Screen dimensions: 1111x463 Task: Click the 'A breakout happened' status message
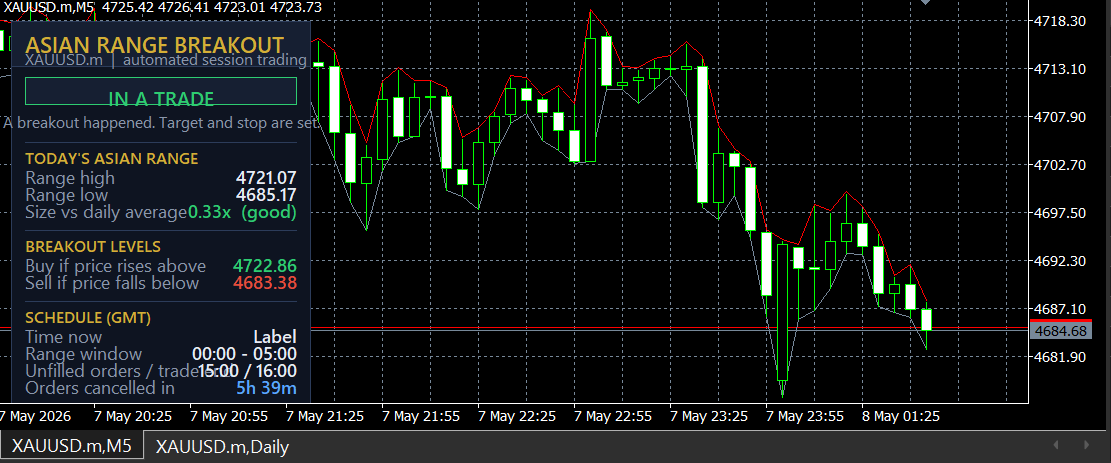coord(160,123)
